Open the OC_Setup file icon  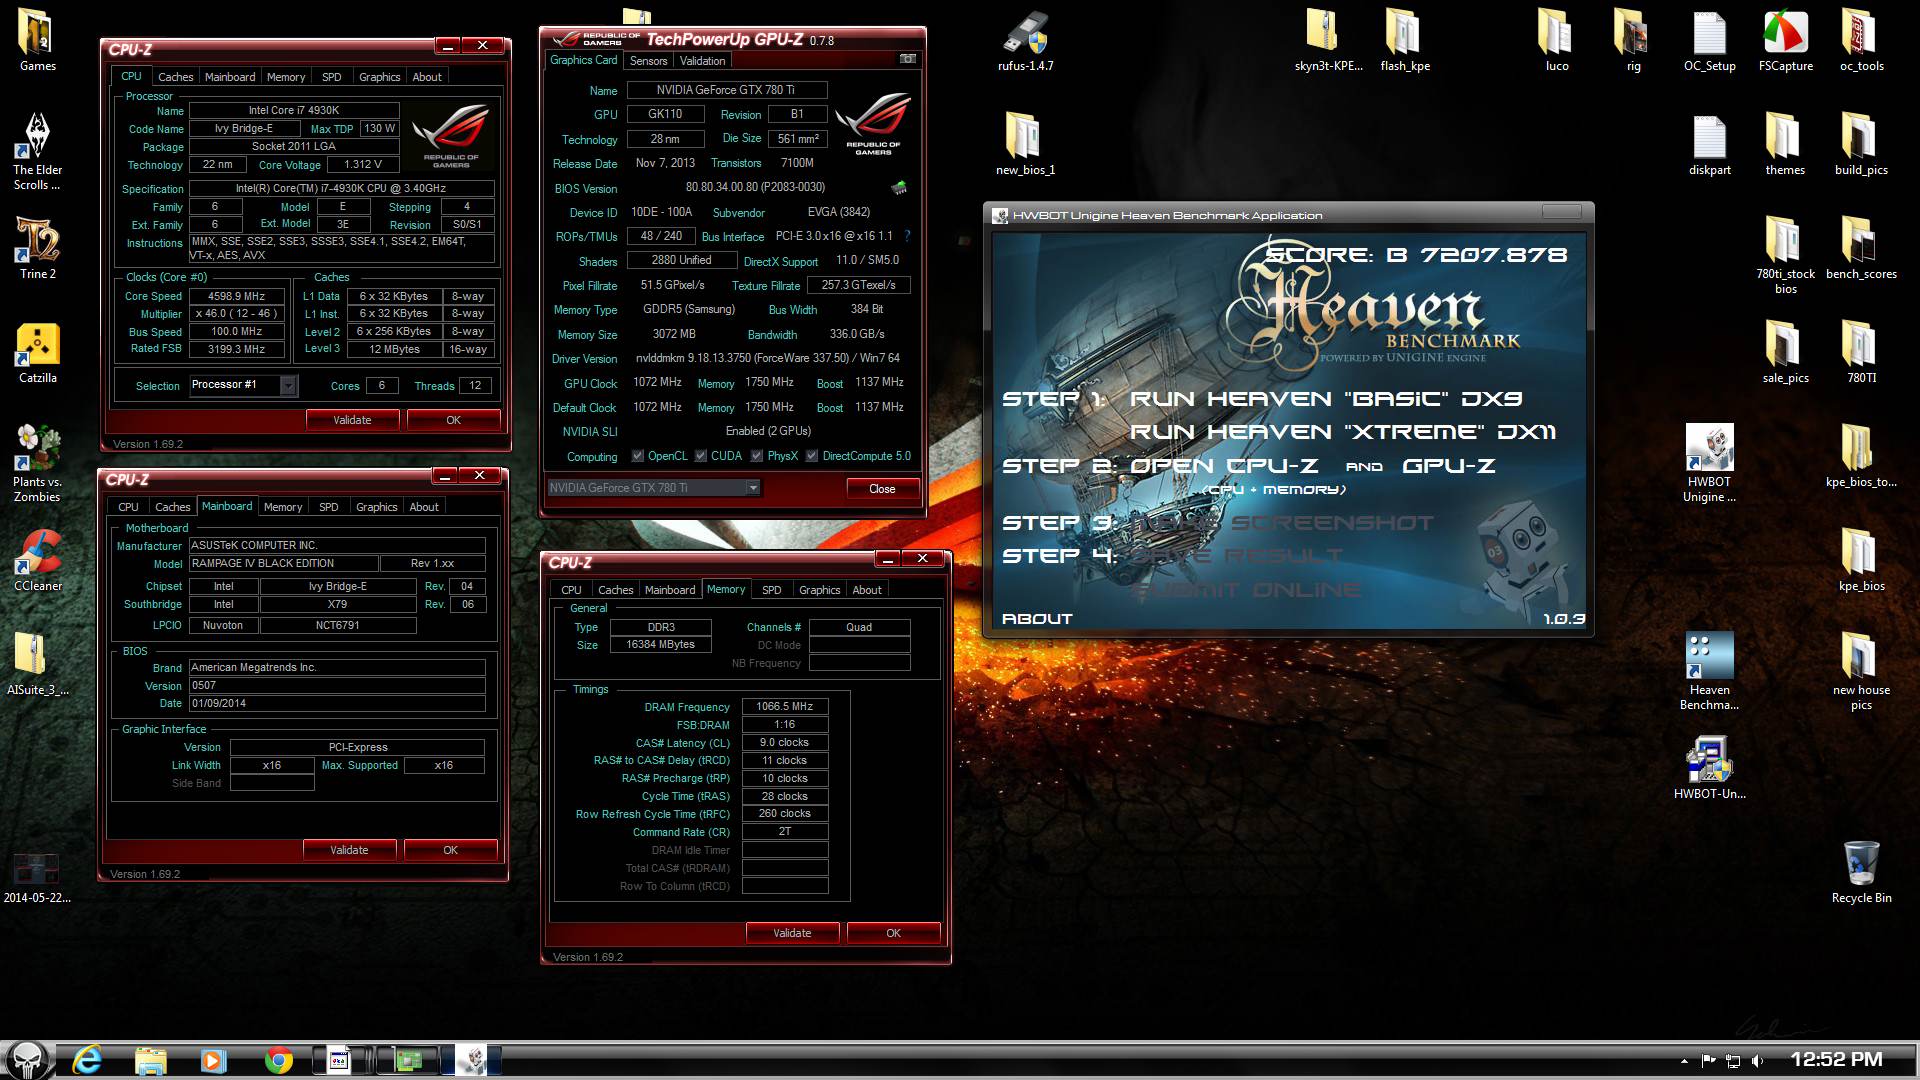tap(1709, 40)
